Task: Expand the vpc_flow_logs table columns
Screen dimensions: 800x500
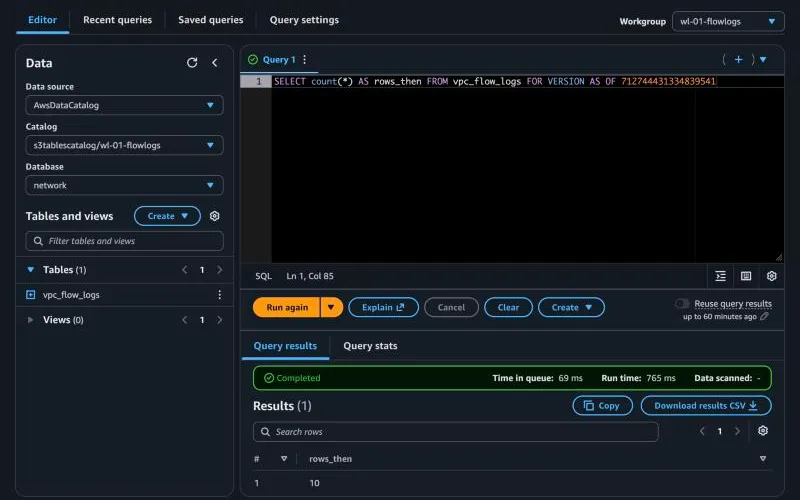Action: tap(31, 295)
